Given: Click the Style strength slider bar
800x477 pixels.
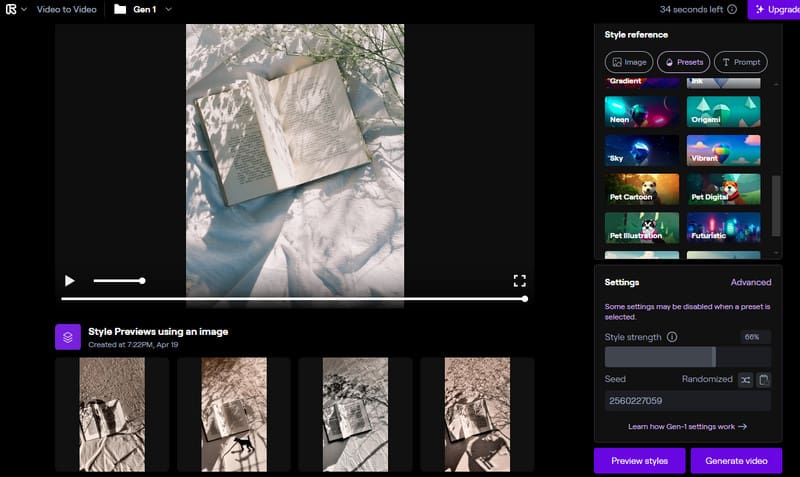Looking at the screenshot, I should click(x=687, y=357).
